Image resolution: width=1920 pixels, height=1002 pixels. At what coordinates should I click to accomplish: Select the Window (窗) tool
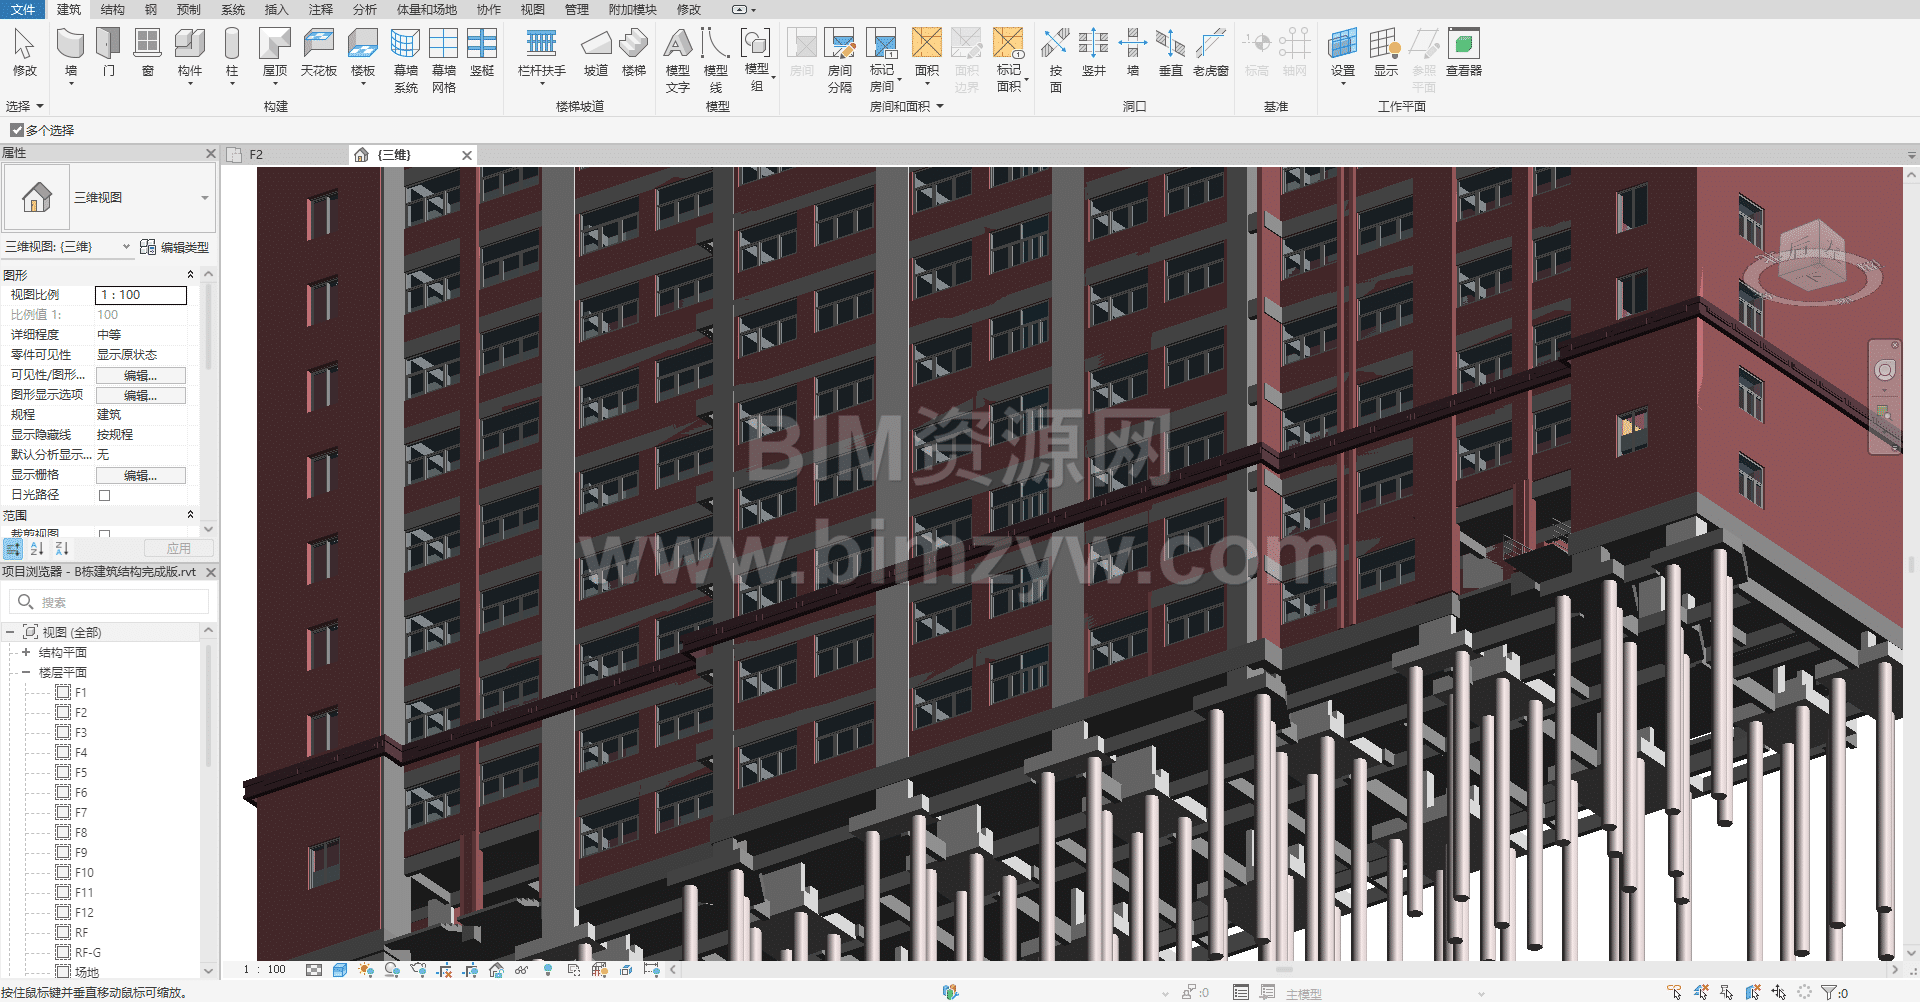click(x=148, y=53)
